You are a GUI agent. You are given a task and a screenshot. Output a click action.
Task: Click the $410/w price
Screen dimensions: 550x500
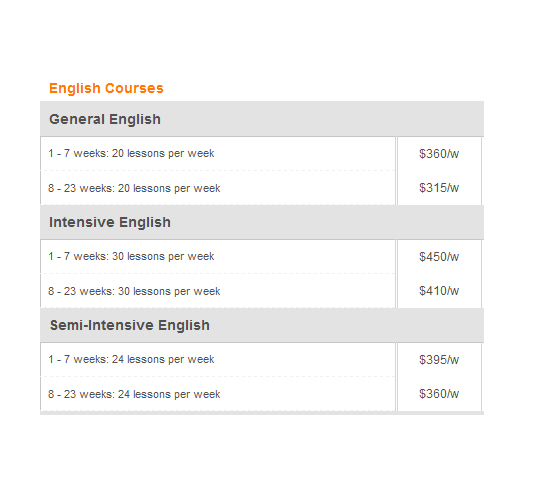click(439, 291)
